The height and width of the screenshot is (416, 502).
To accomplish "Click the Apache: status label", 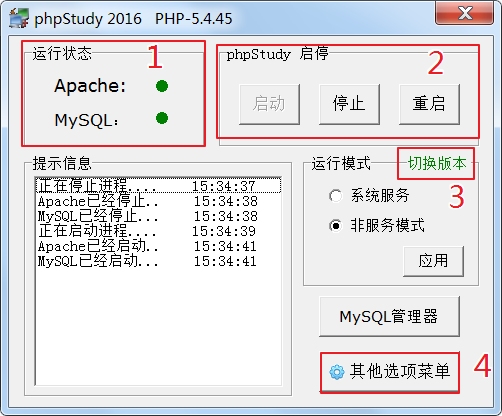I will [90, 86].
